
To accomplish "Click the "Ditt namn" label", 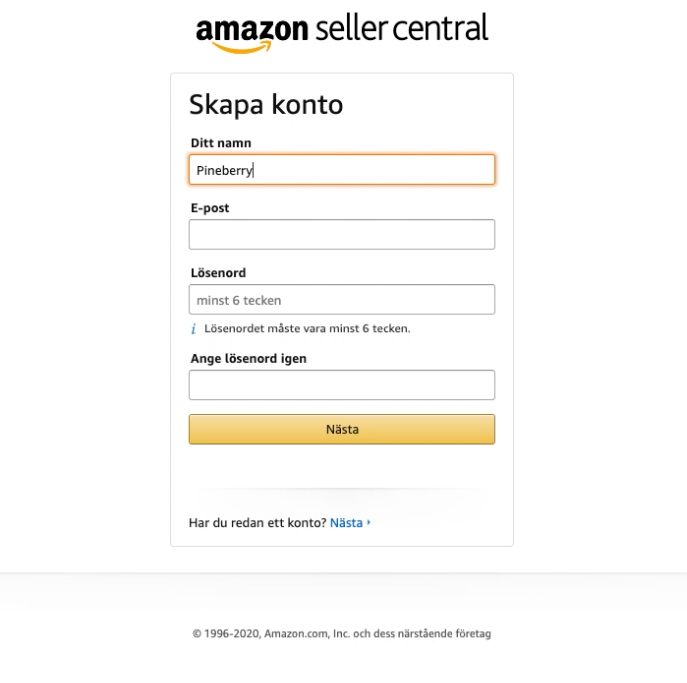I will point(221,144).
